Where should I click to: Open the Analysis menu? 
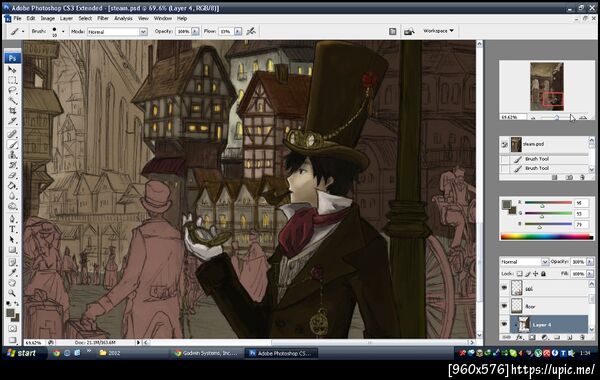pyautogui.click(x=123, y=18)
